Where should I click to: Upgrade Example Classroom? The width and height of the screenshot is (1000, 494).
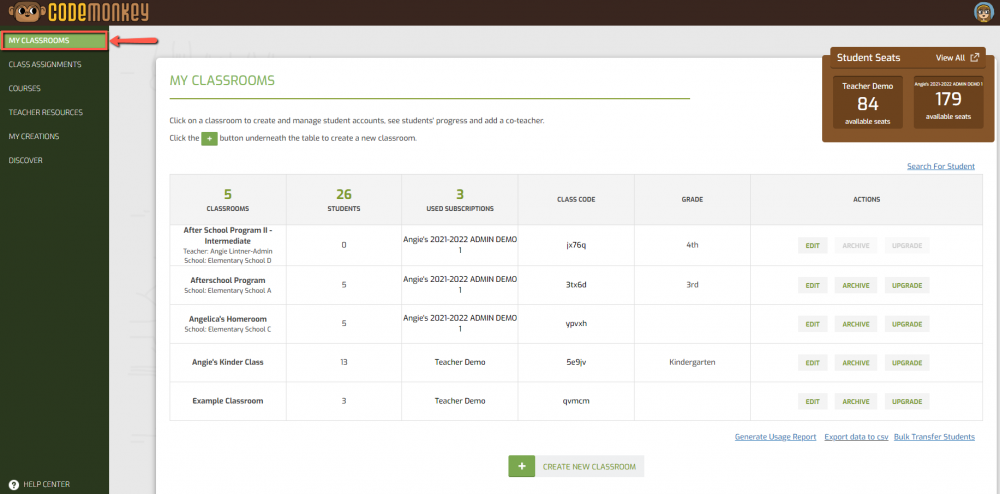pos(907,402)
